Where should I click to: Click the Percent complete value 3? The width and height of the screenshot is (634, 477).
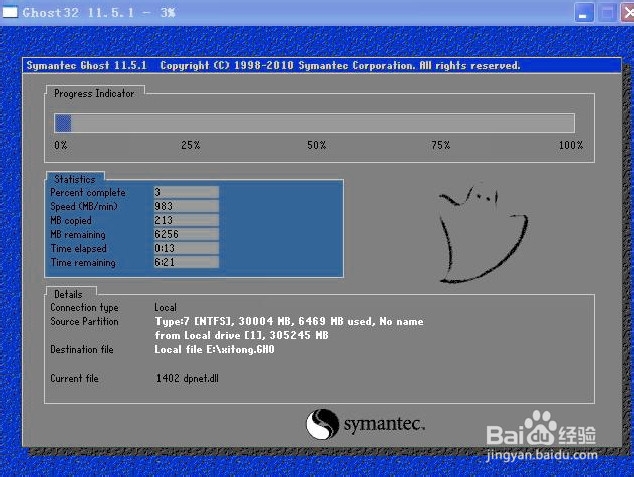coord(186,192)
